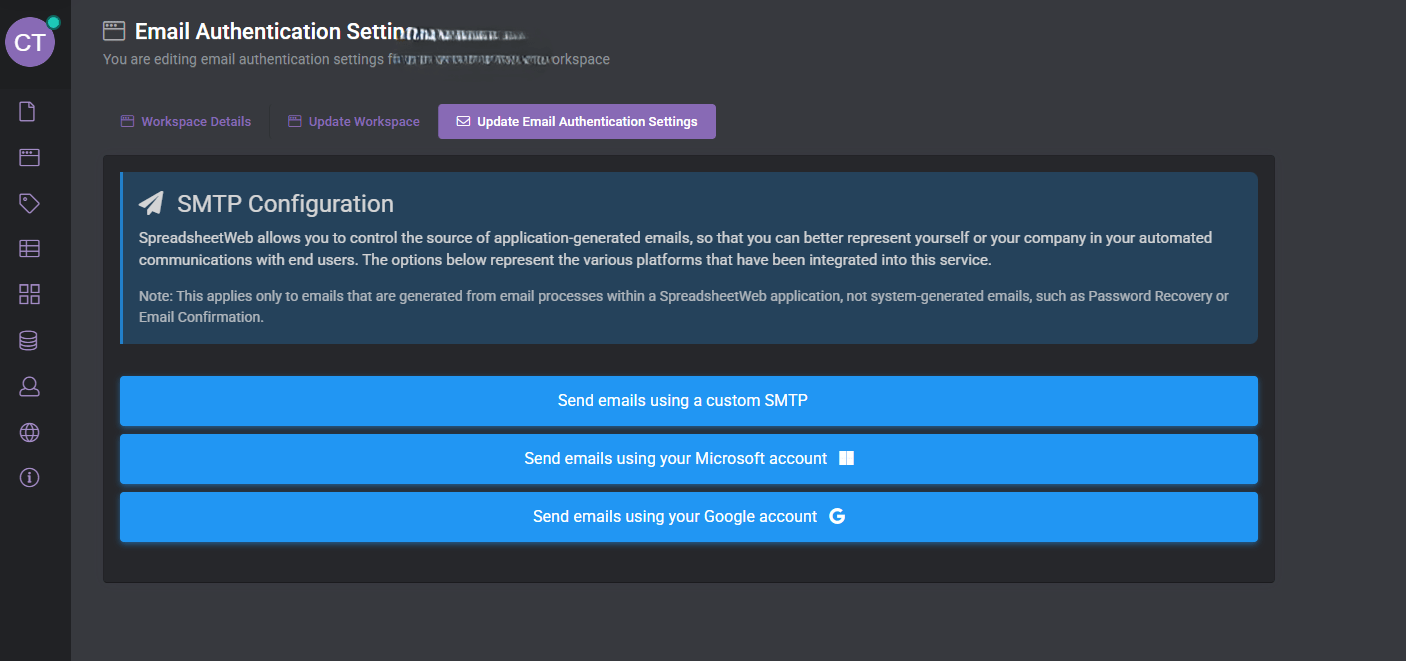1406x661 pixels.
Task: Switch to the Workspace Details tab
Action: pos(186,122)
